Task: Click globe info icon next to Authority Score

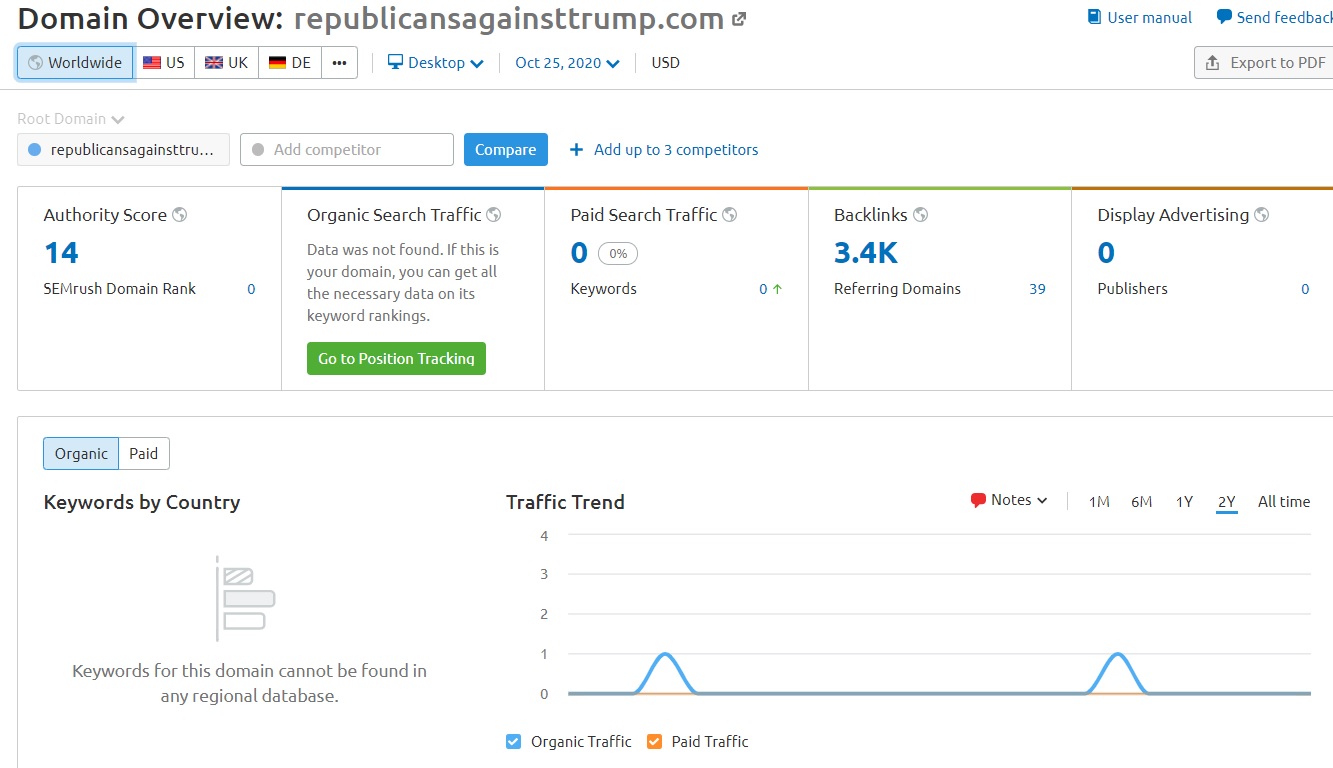Action: tap(180, 215)
